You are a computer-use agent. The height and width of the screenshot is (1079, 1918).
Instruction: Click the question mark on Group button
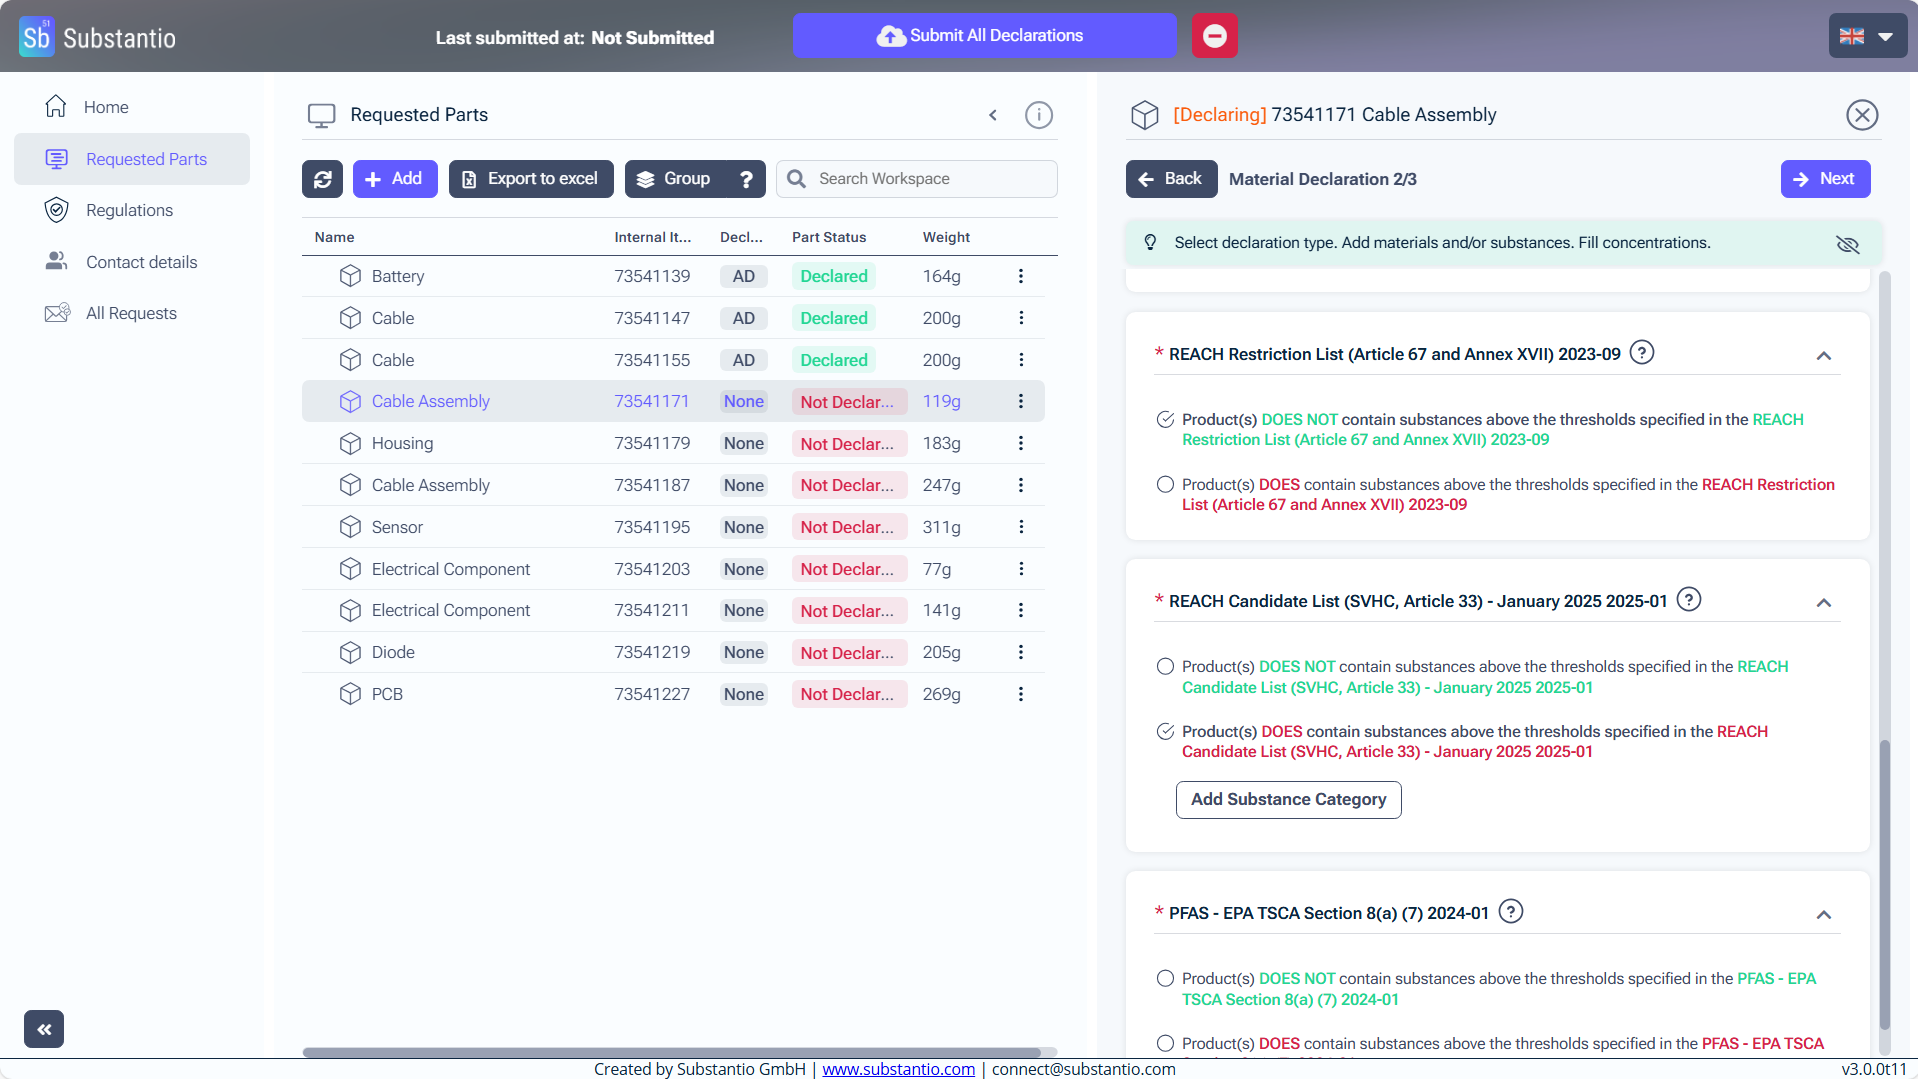(746, 179)
